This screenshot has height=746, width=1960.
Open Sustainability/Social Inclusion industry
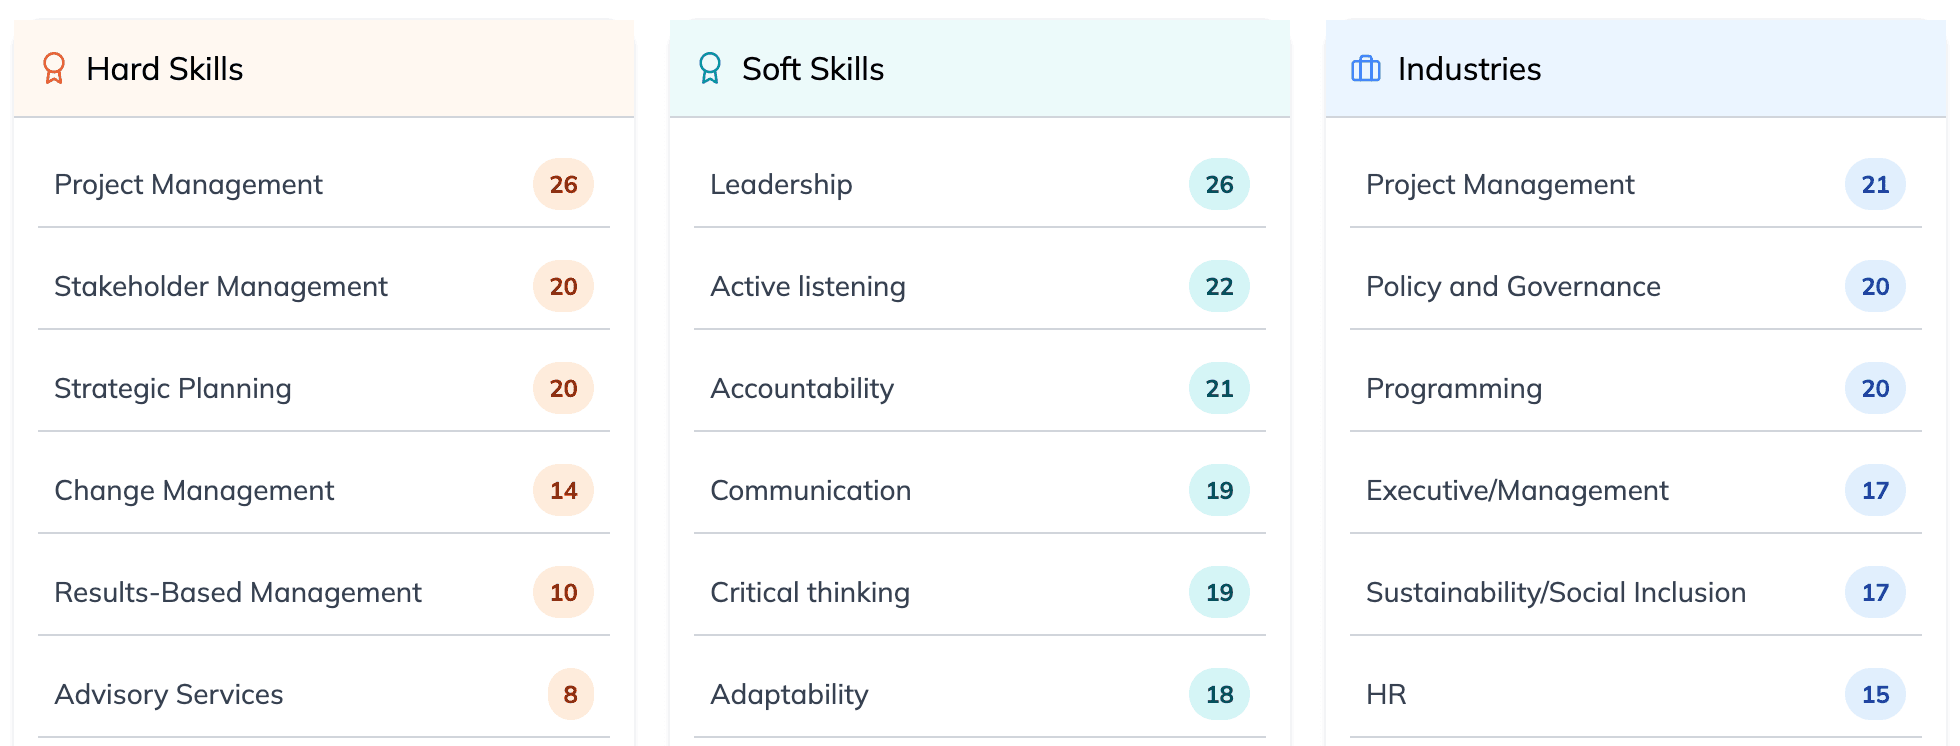click(1556, 593)
